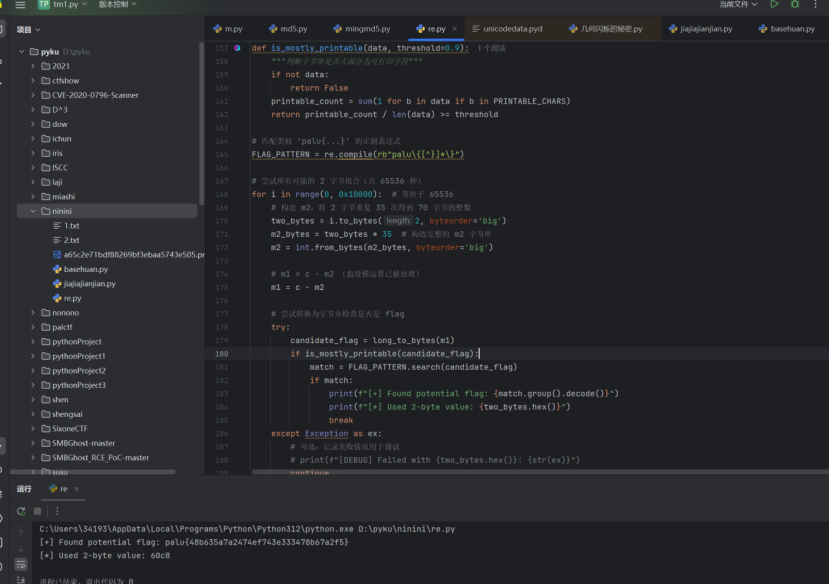Open run panel more options menu
The width and height of the screenshot is (830, 585).
tap(57, 511)
